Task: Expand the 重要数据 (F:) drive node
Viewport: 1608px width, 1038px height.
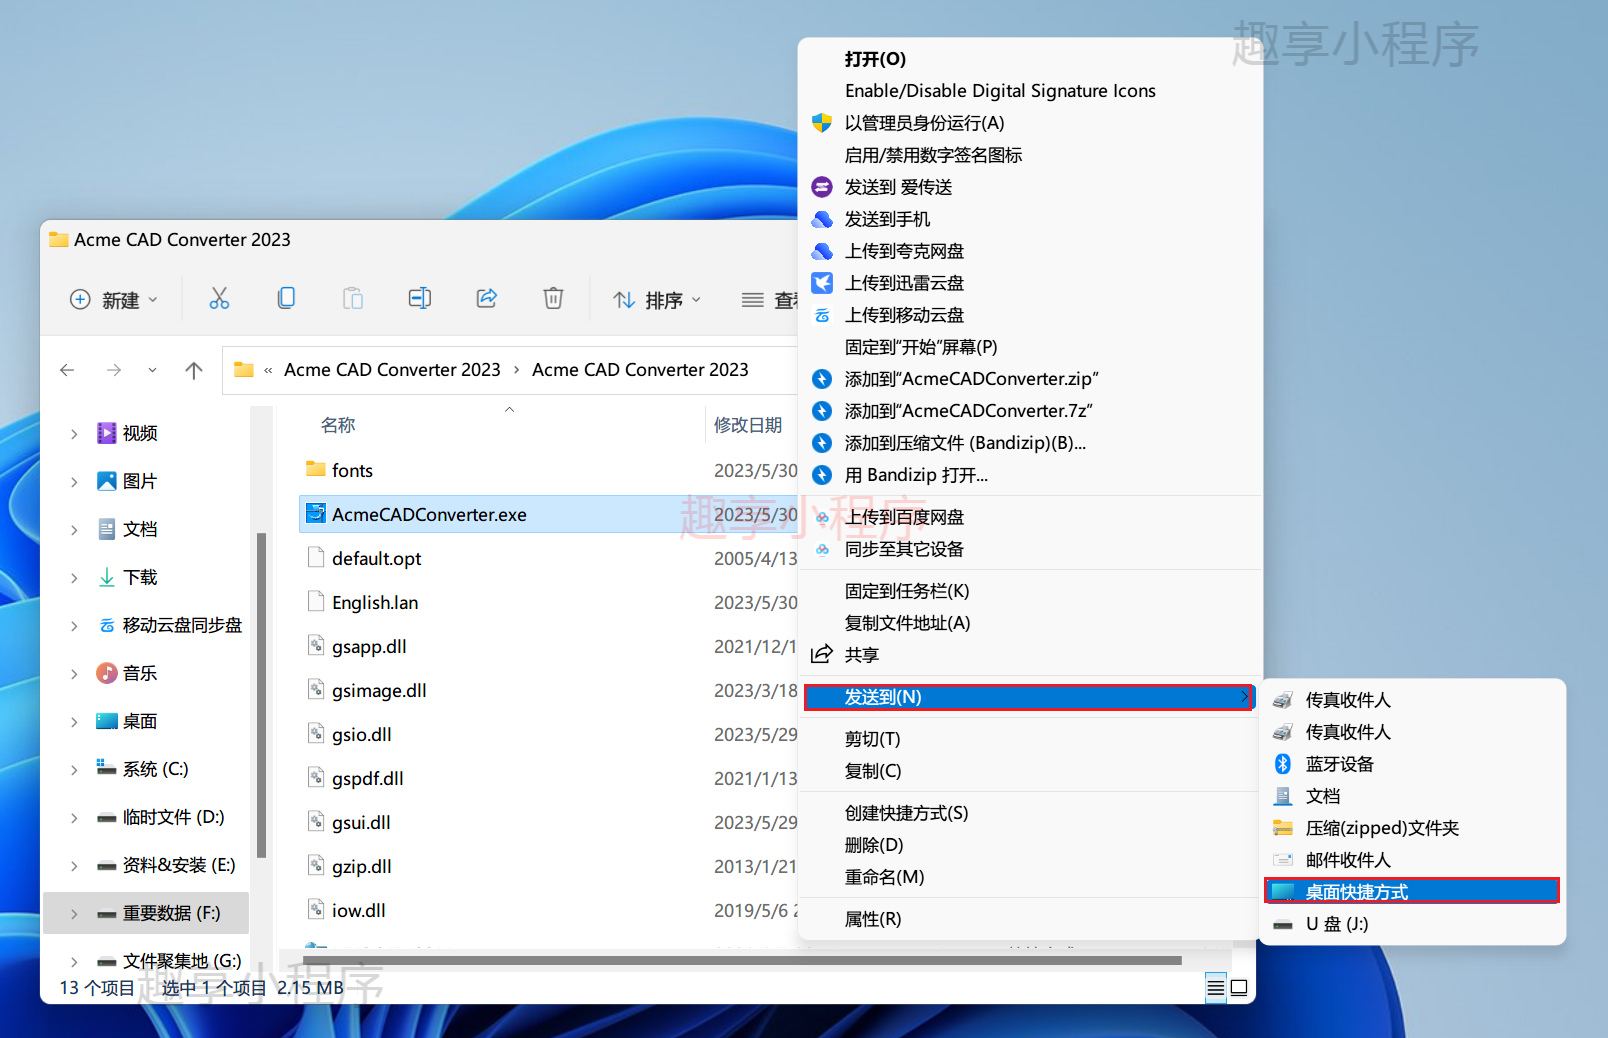Action: [74, 913]
